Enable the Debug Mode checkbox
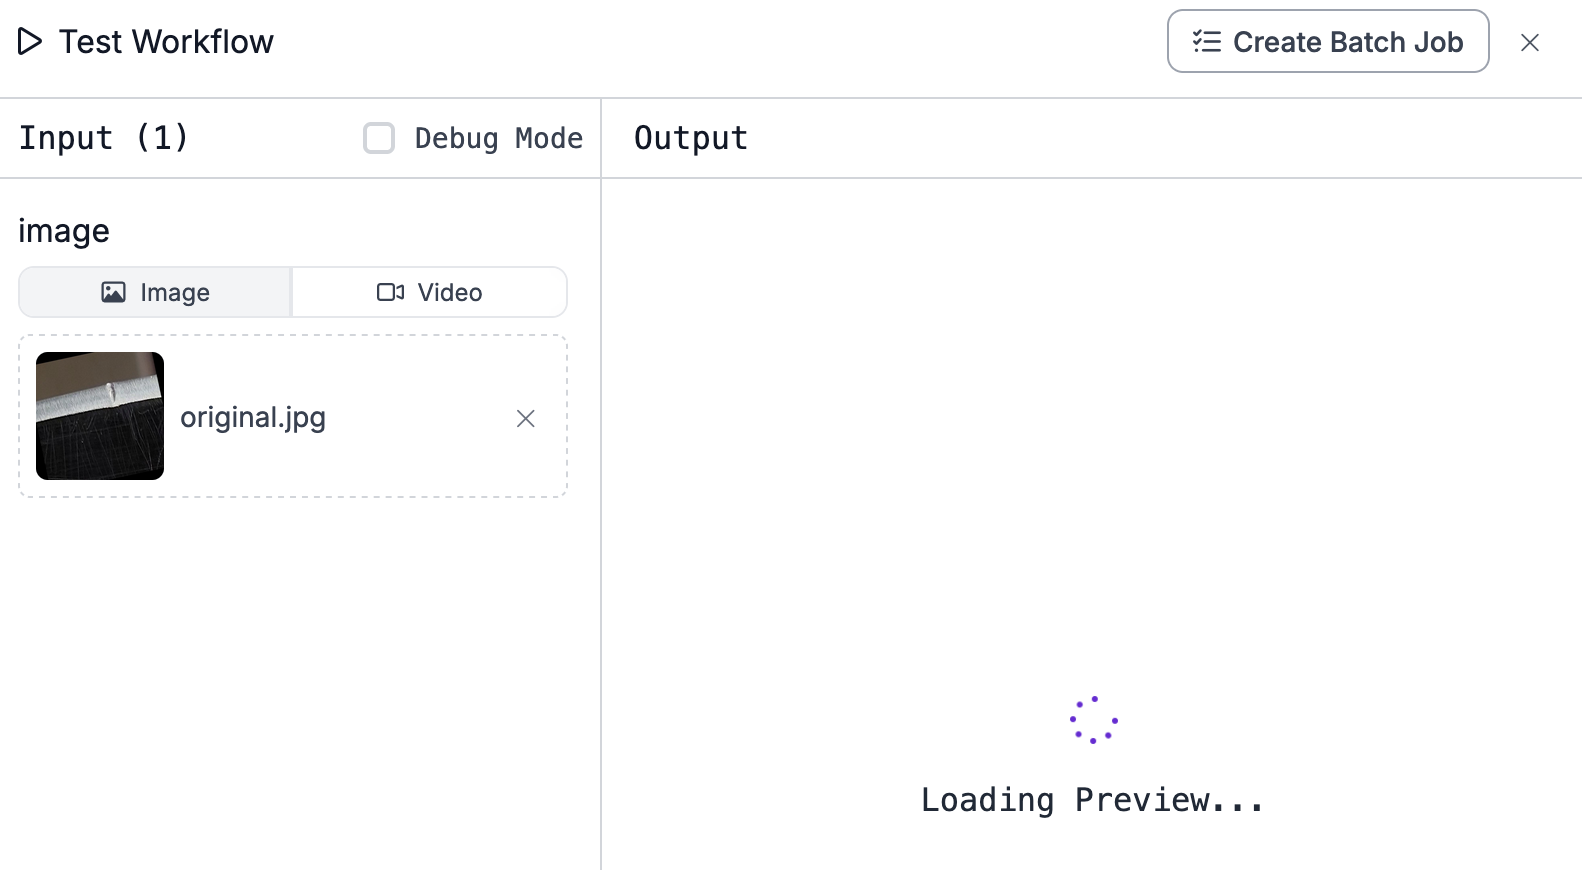Image resolution: width=1582 pixels, height=870 pixels. [379, 138]
